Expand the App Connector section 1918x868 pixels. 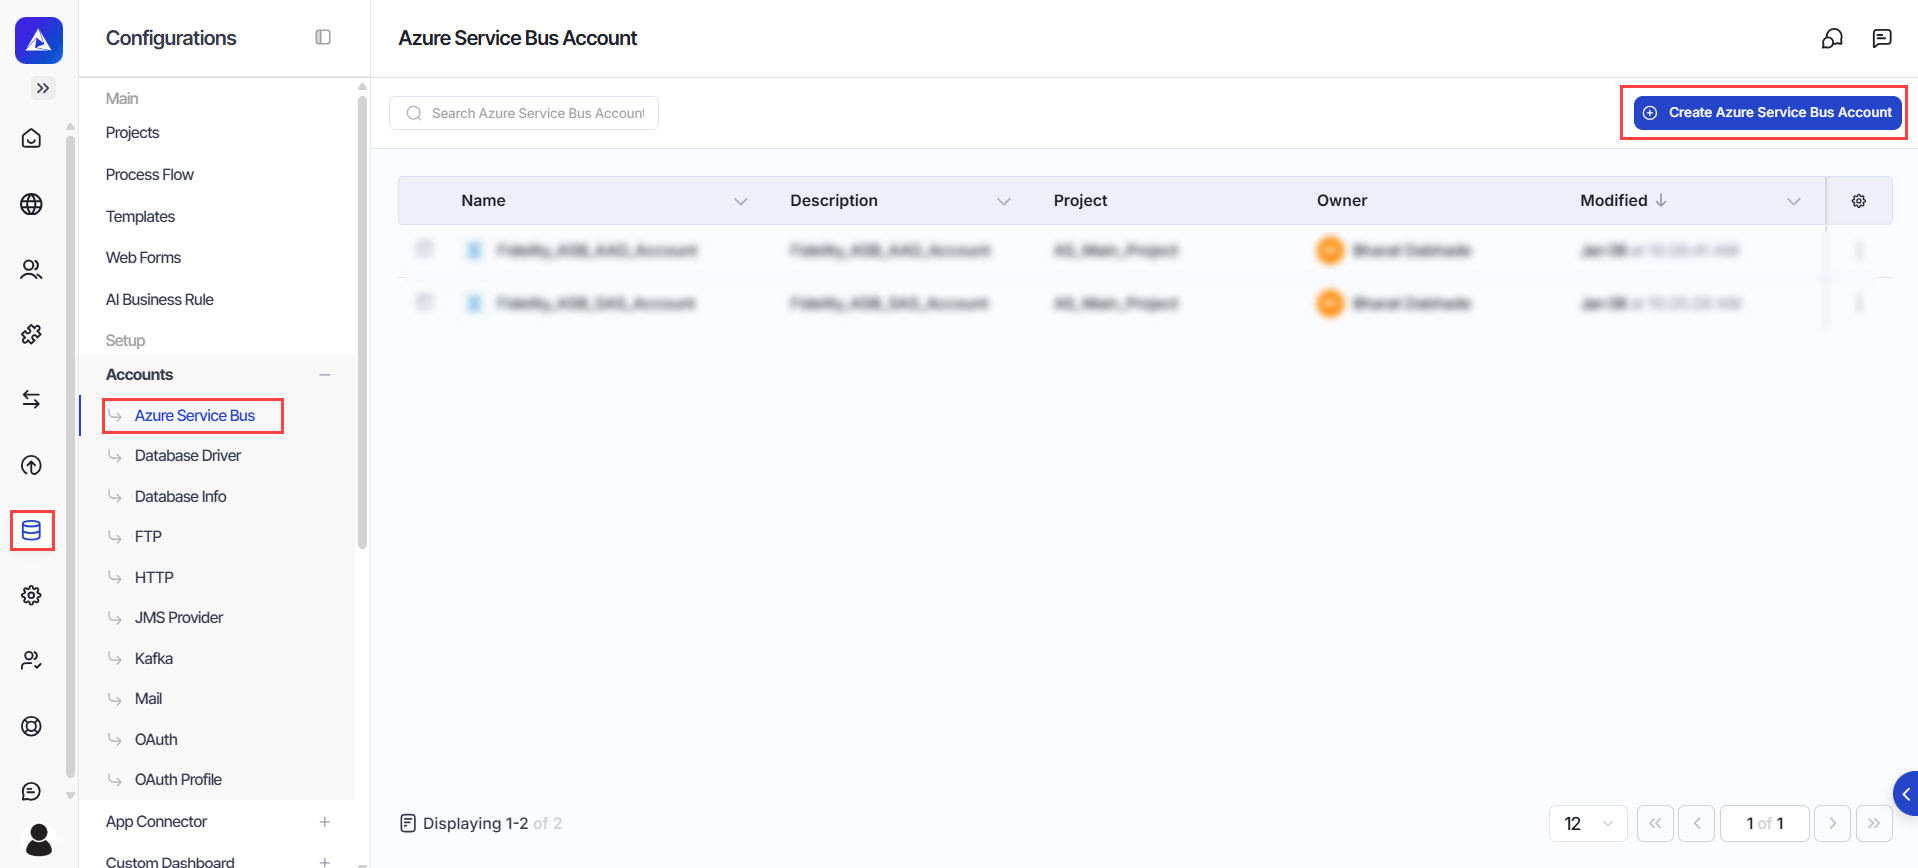pyautogui.click(x=325, y=822)
